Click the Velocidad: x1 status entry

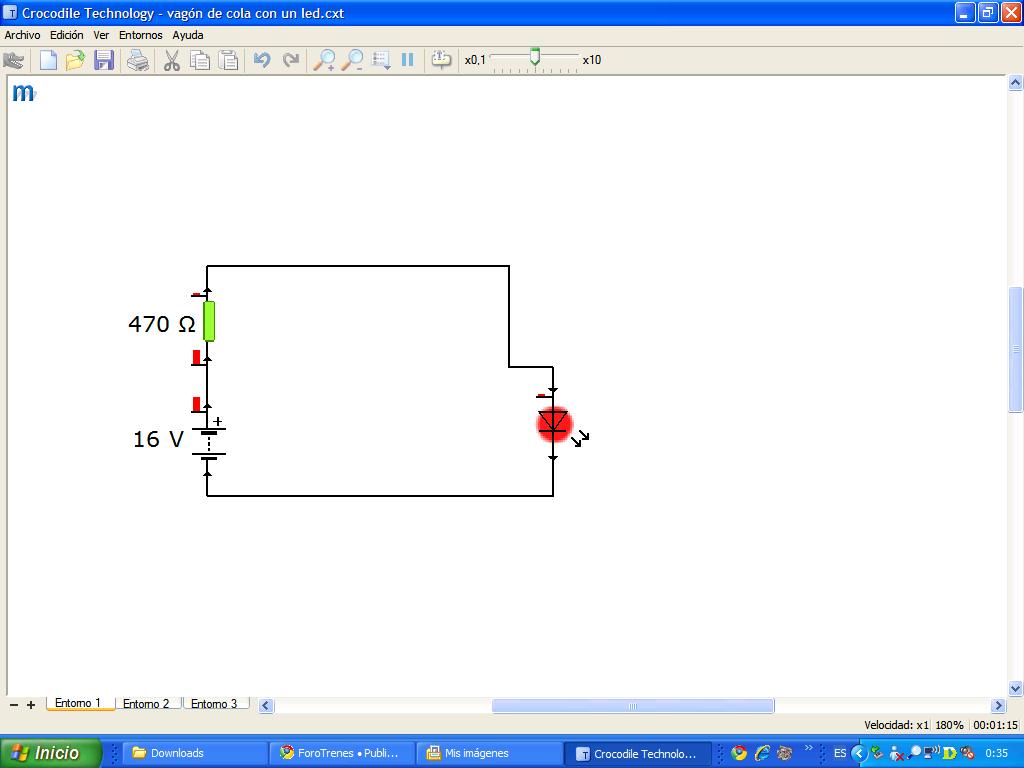896,725
